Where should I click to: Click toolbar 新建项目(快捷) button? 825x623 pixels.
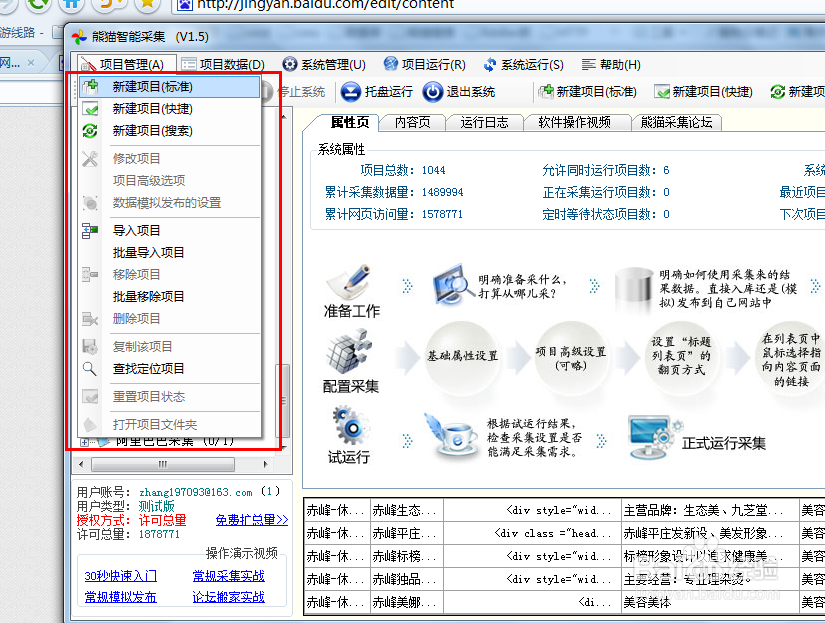pos(703,92)
